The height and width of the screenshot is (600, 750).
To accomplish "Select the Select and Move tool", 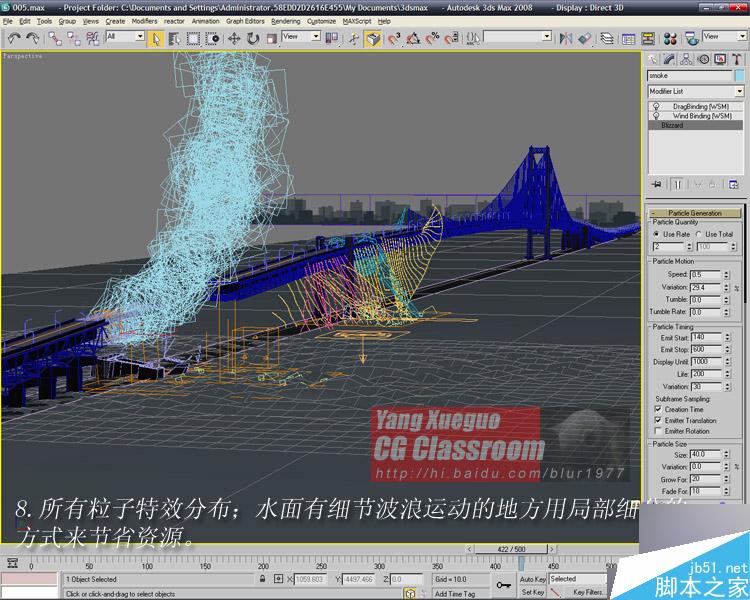I will (234, 39).
